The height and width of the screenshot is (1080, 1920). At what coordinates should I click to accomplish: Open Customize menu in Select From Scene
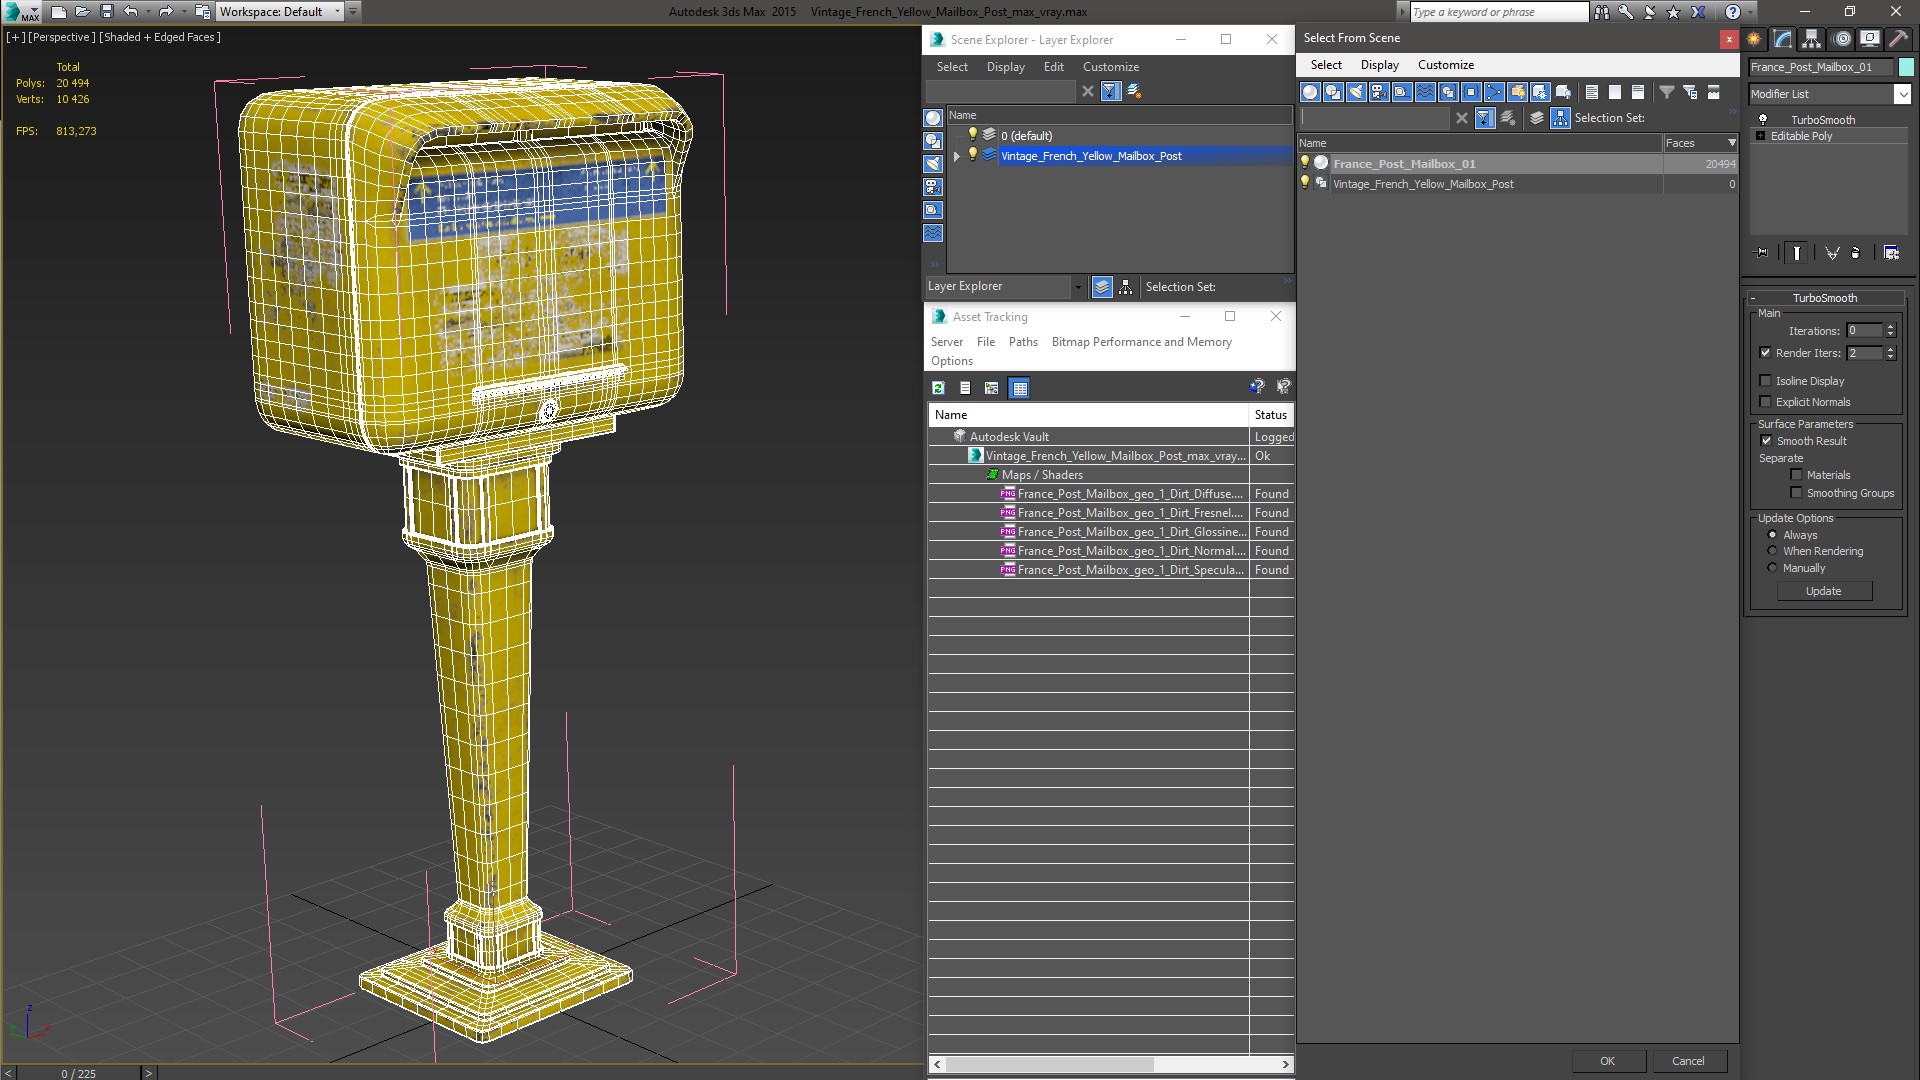pyautogui.click(x=1445, y=65)
